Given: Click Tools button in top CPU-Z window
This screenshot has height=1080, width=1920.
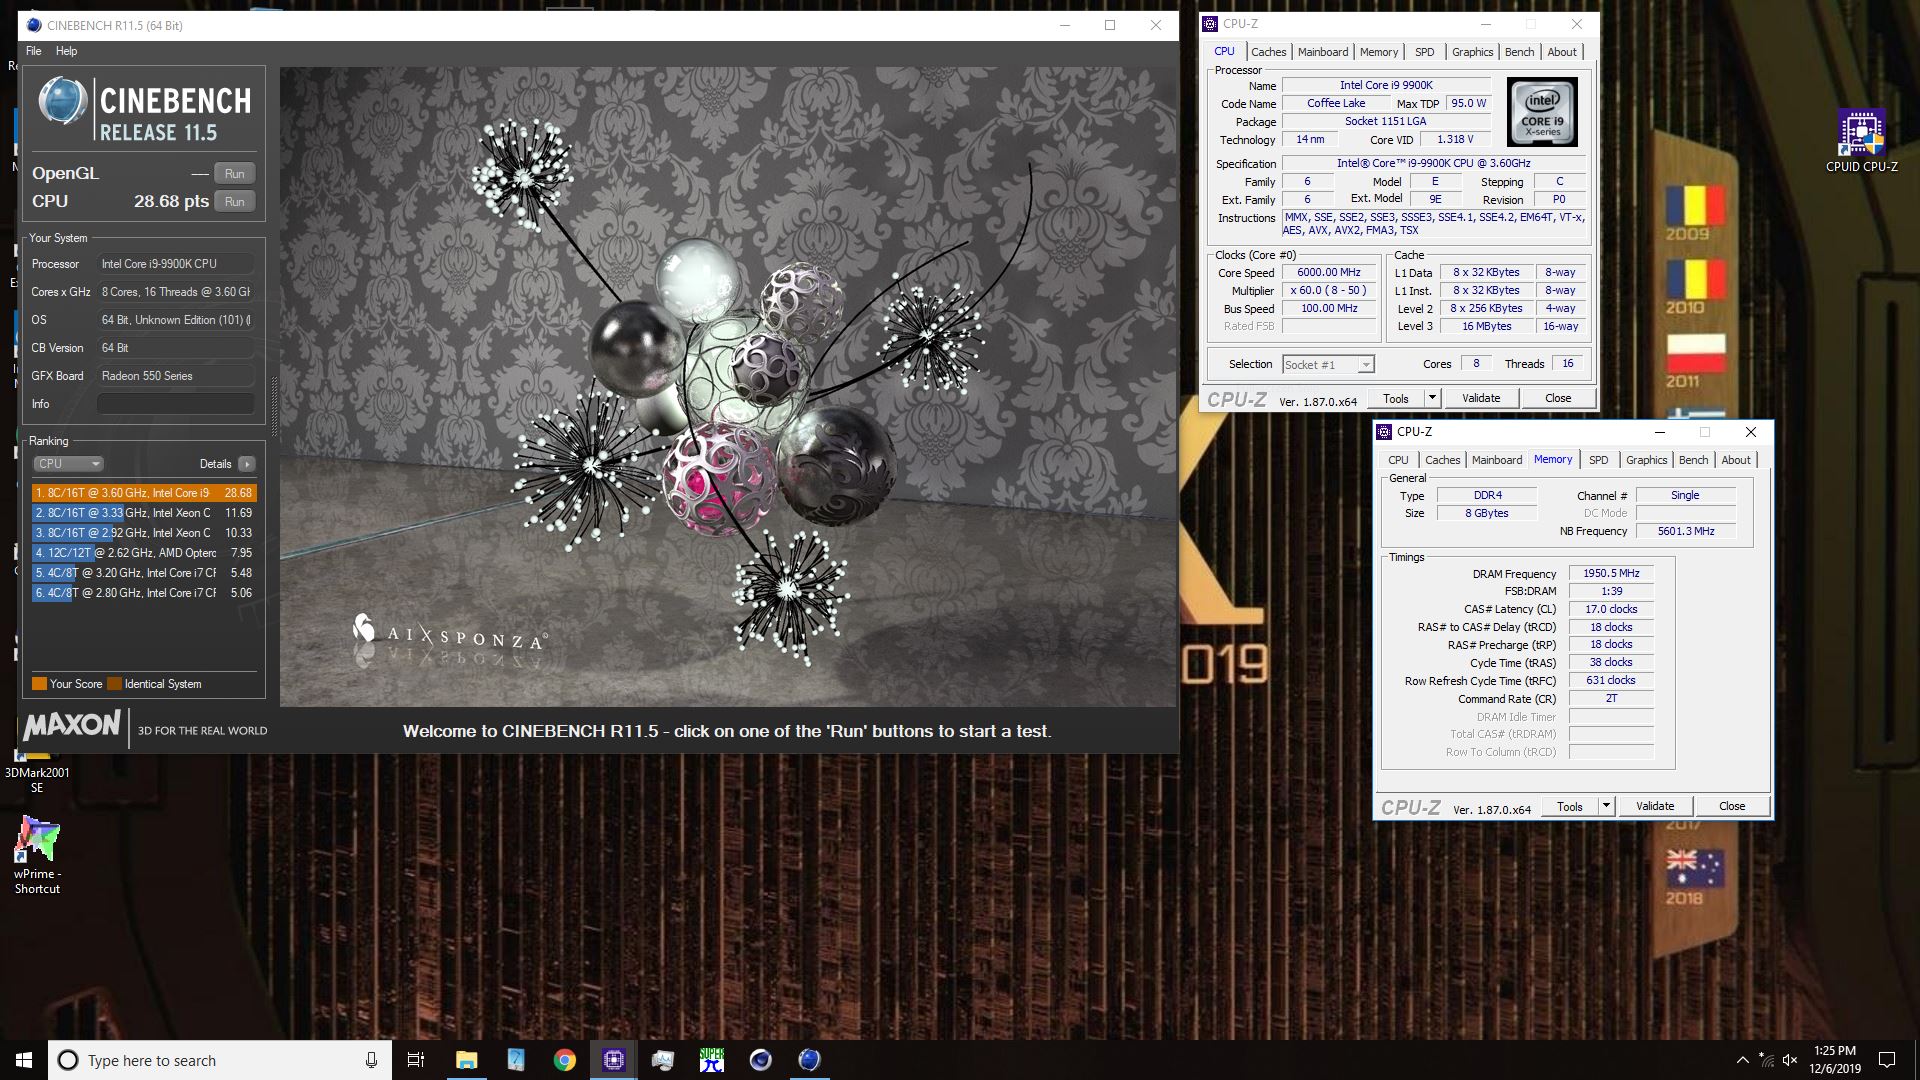Looking at the screenshot, I should [1396, 398].
